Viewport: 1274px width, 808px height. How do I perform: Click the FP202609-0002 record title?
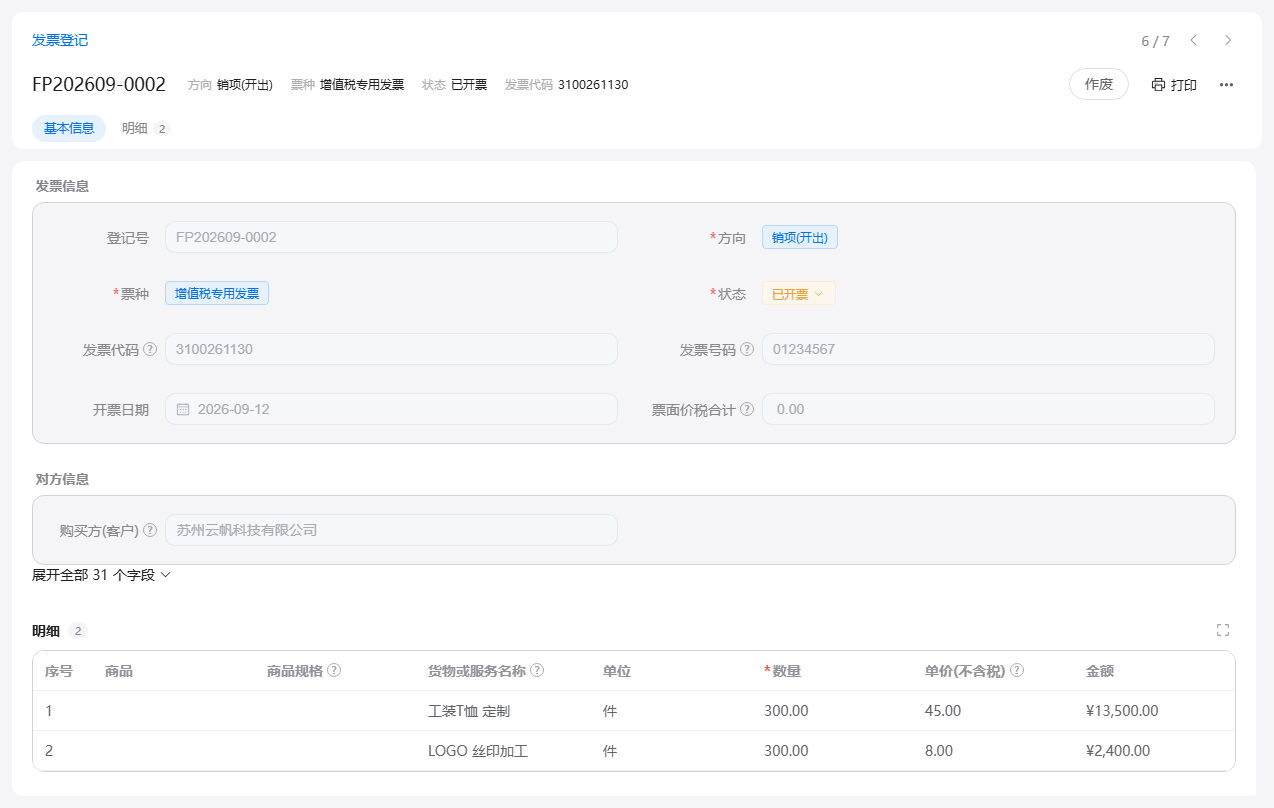99,85
